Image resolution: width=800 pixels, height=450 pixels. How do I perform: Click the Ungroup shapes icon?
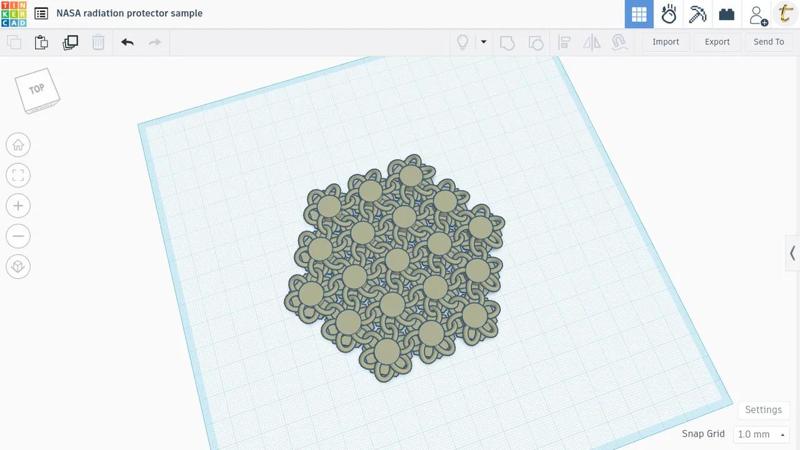tap(535, 43)
